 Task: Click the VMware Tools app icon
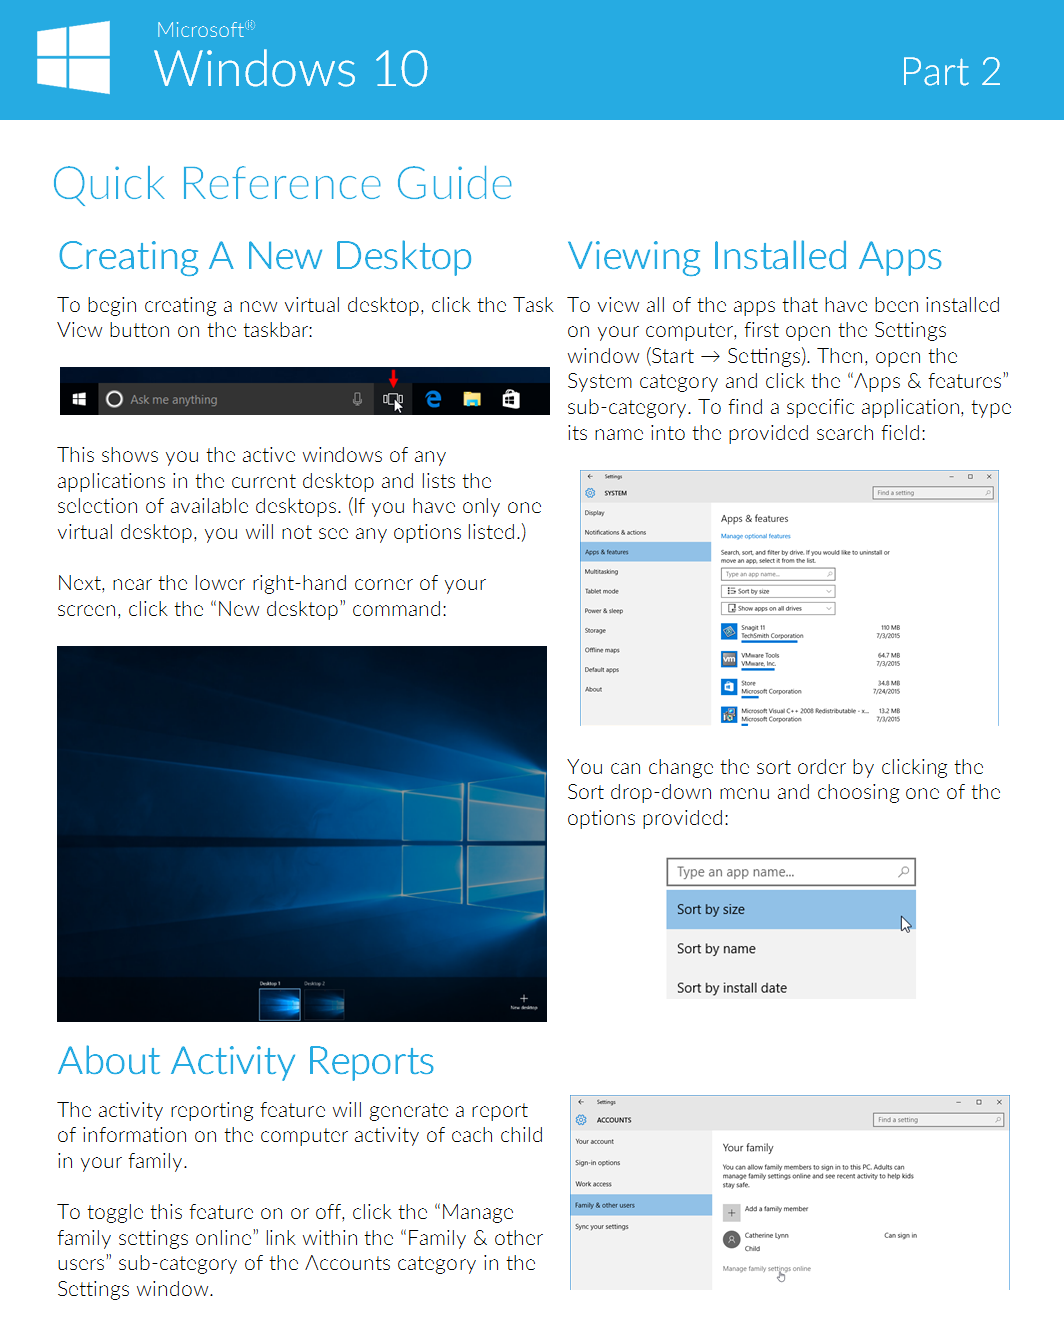click(729, 657)
